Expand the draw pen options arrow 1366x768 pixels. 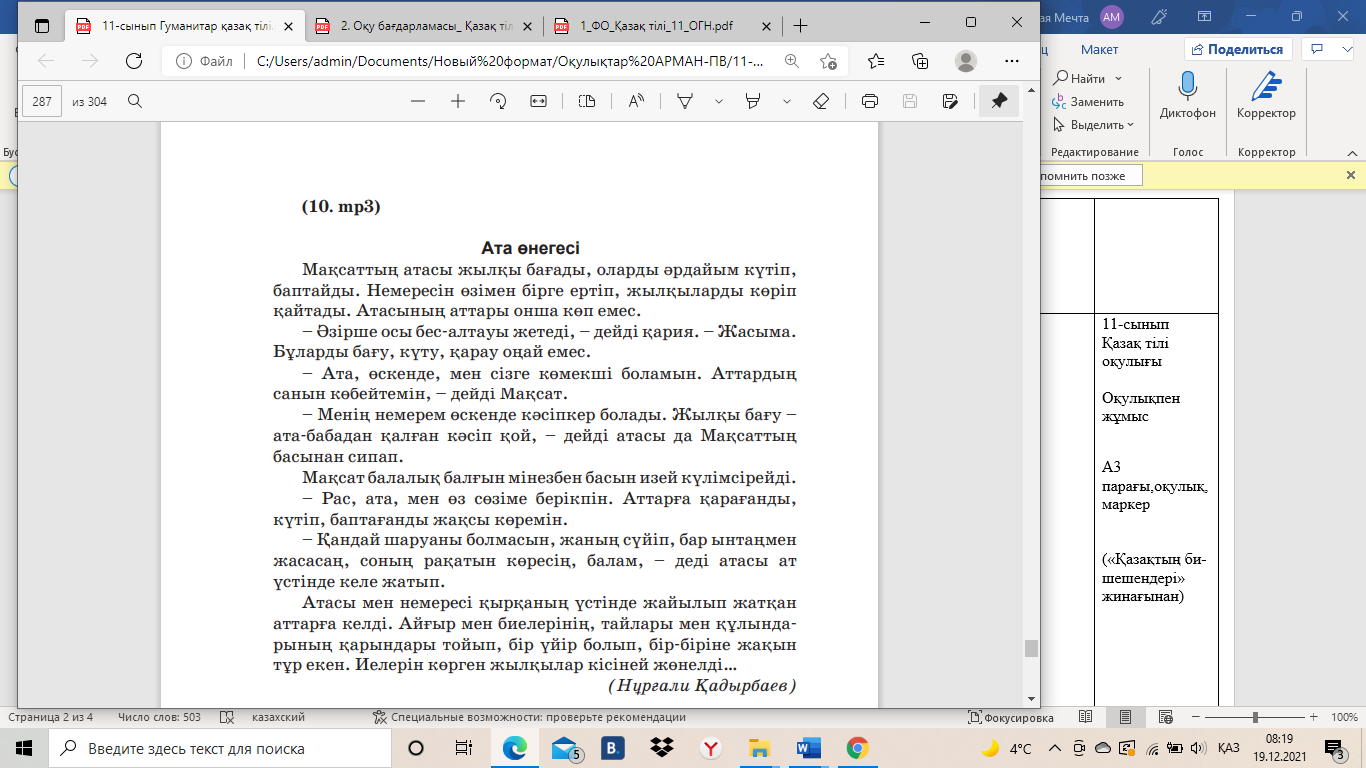click(718, 101)
